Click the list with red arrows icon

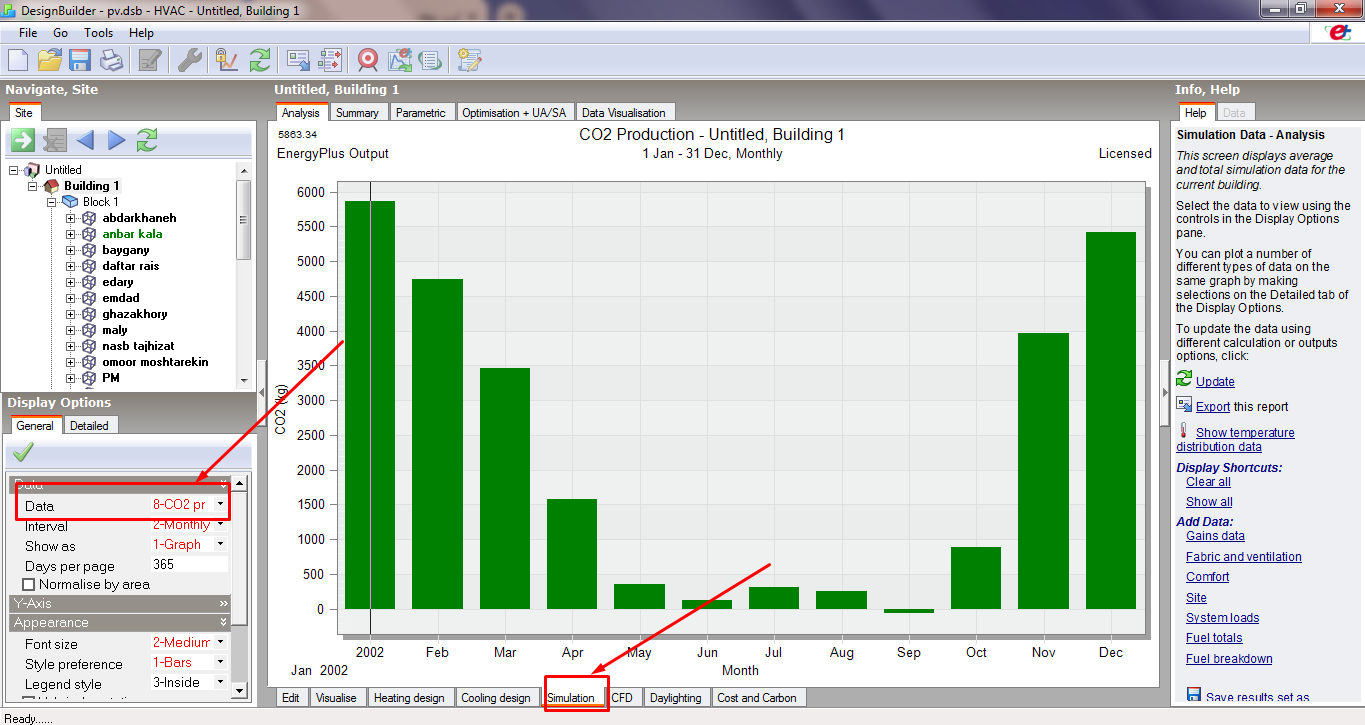click(x=330, y=60)
